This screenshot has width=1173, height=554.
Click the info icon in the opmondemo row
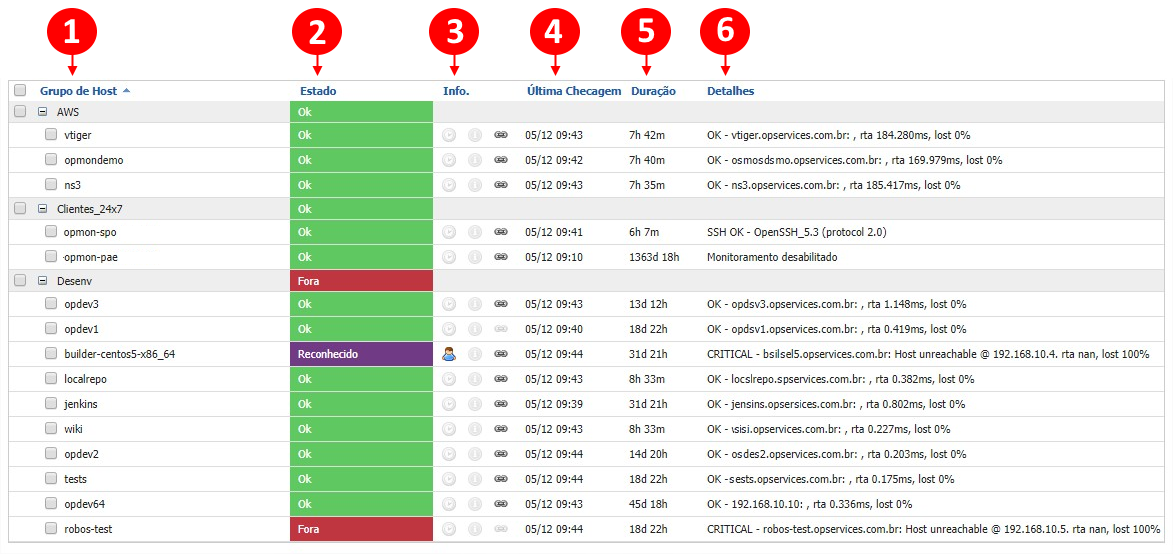click(475, 160)
